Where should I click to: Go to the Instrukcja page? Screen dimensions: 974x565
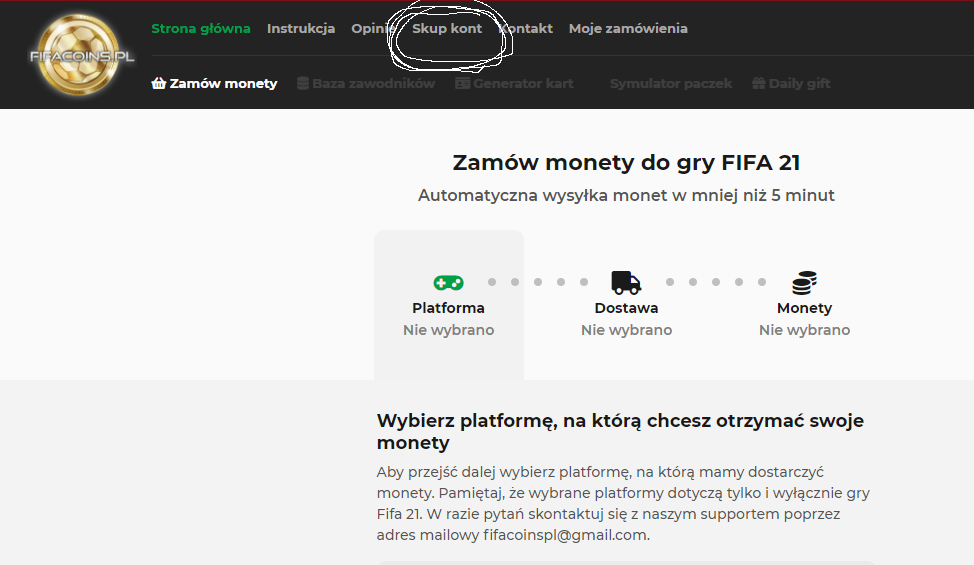[x=301, y=29]
